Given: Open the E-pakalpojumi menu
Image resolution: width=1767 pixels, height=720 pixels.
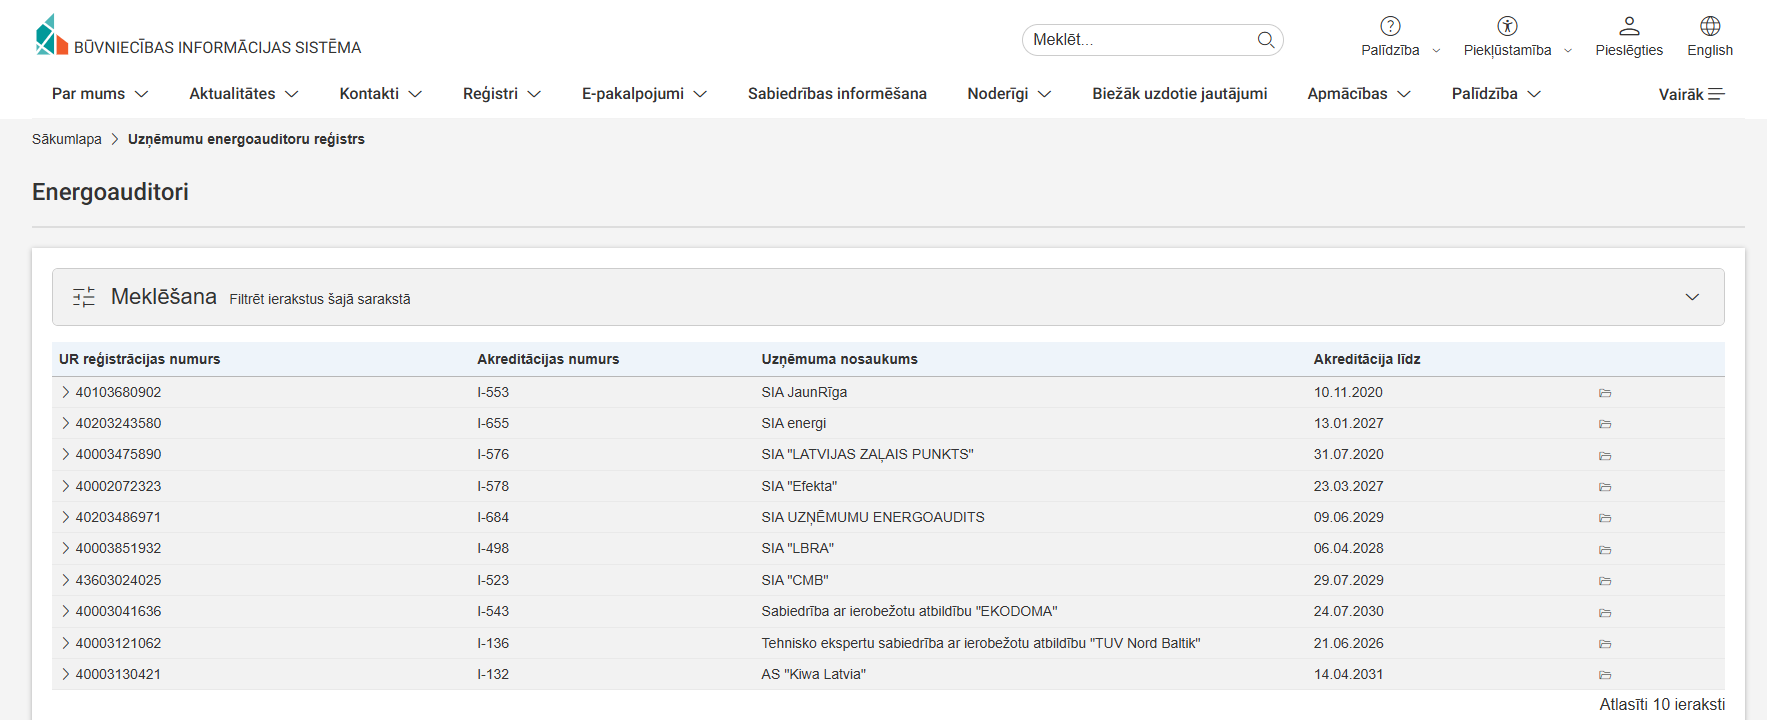Looking at the screenshot, I should [644, 94].
